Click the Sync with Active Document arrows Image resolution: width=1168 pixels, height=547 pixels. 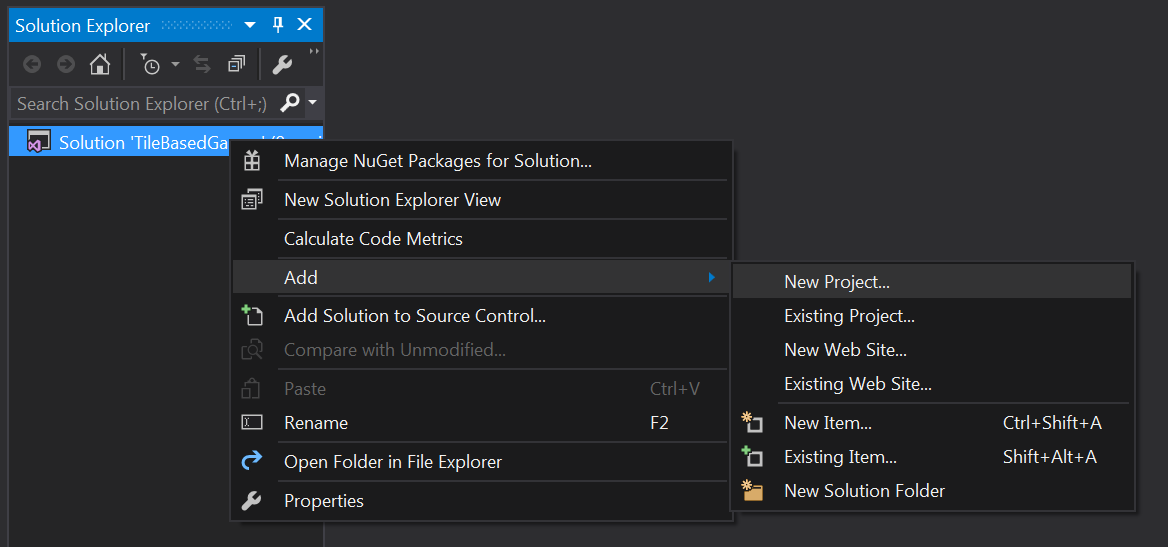pos(202,65)
